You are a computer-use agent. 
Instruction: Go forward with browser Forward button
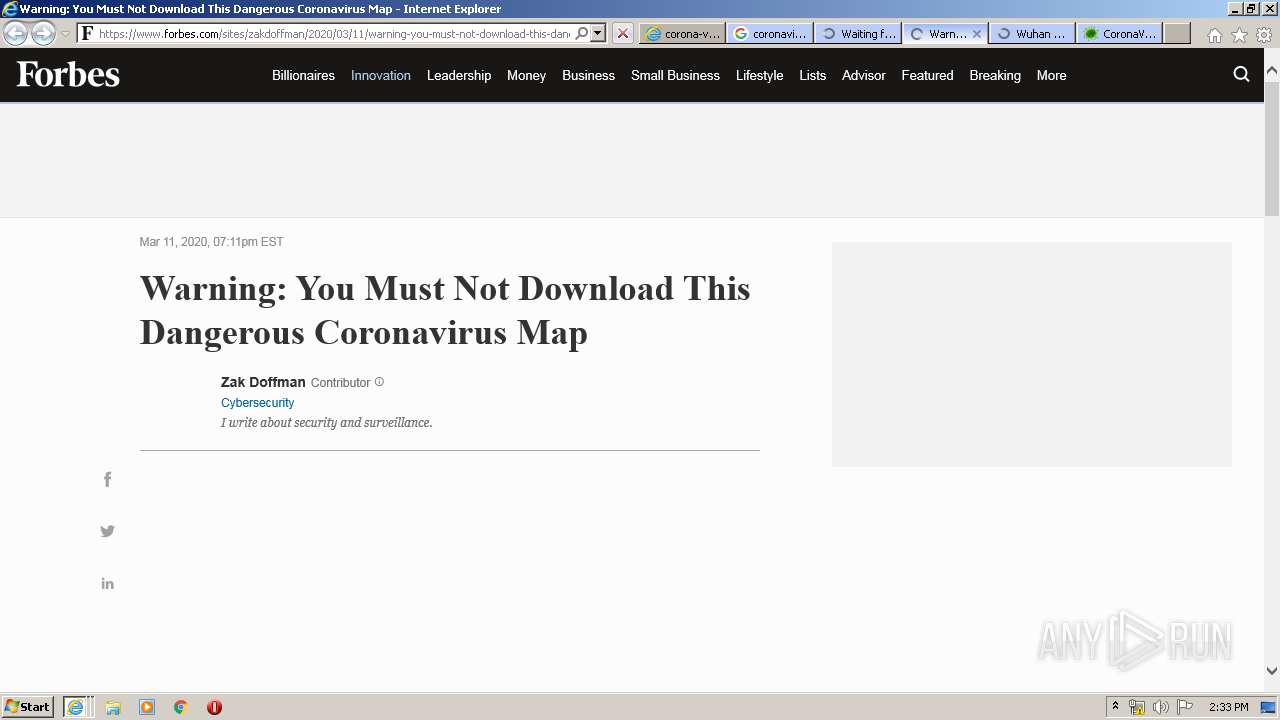pyautogui.click(x=43, y=33)
